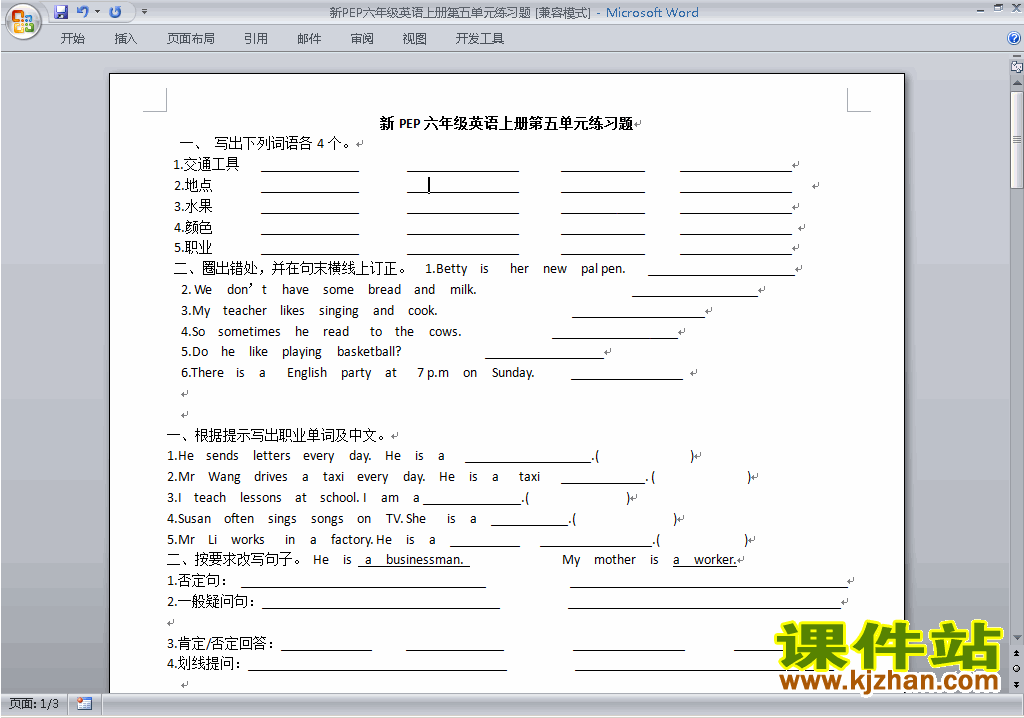Click the word 'singing' in sentence 3
Viewport: 1024px width, 718px height.
coord(338,311)
